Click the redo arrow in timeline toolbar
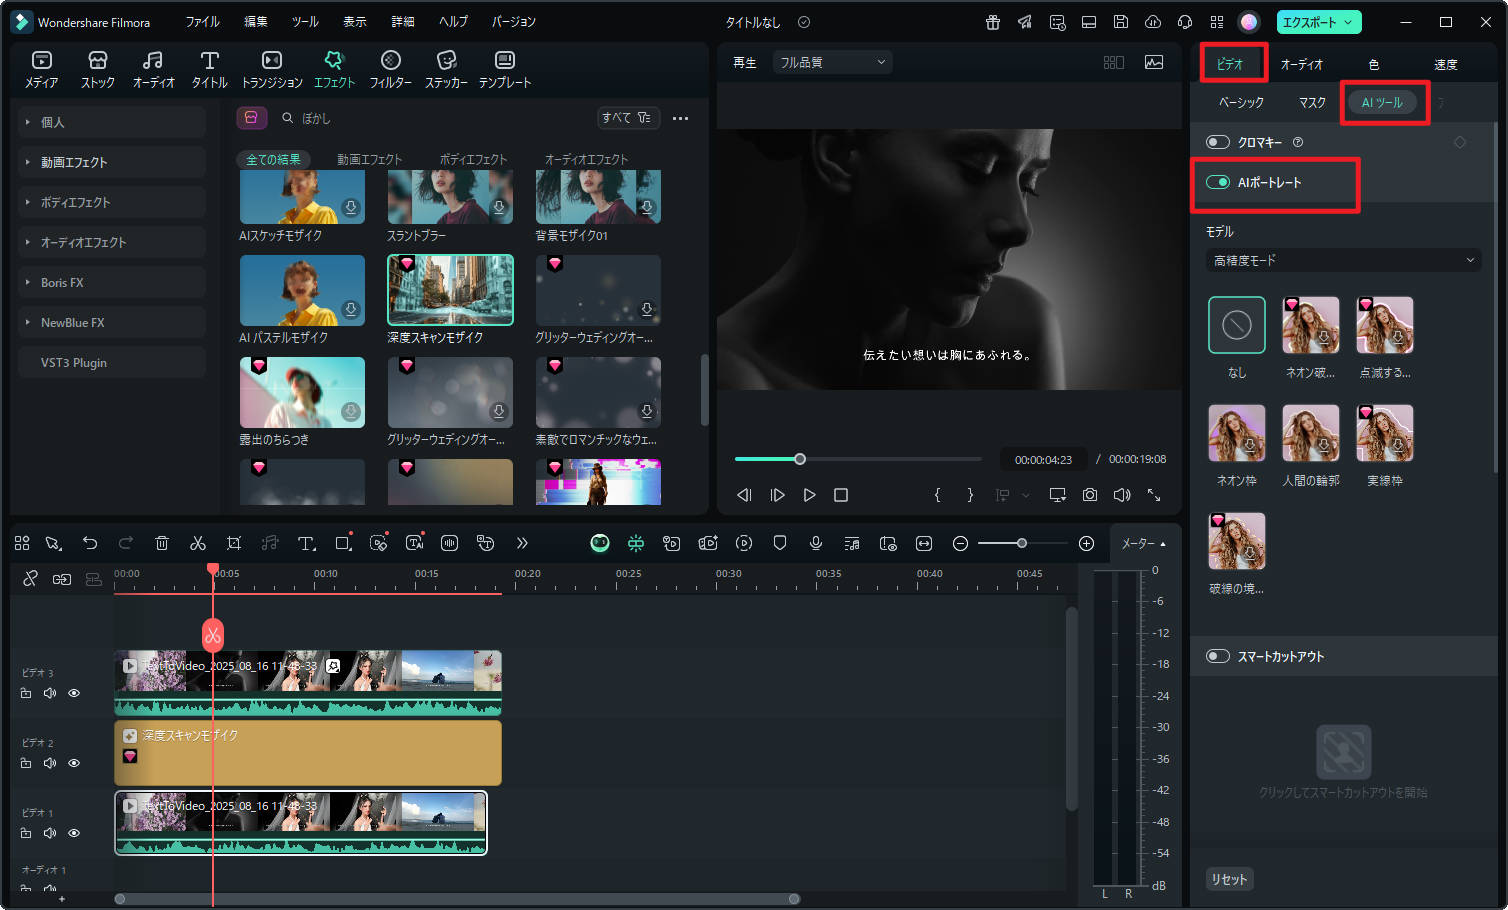The image size is (1508, 910). pos(126,543)
